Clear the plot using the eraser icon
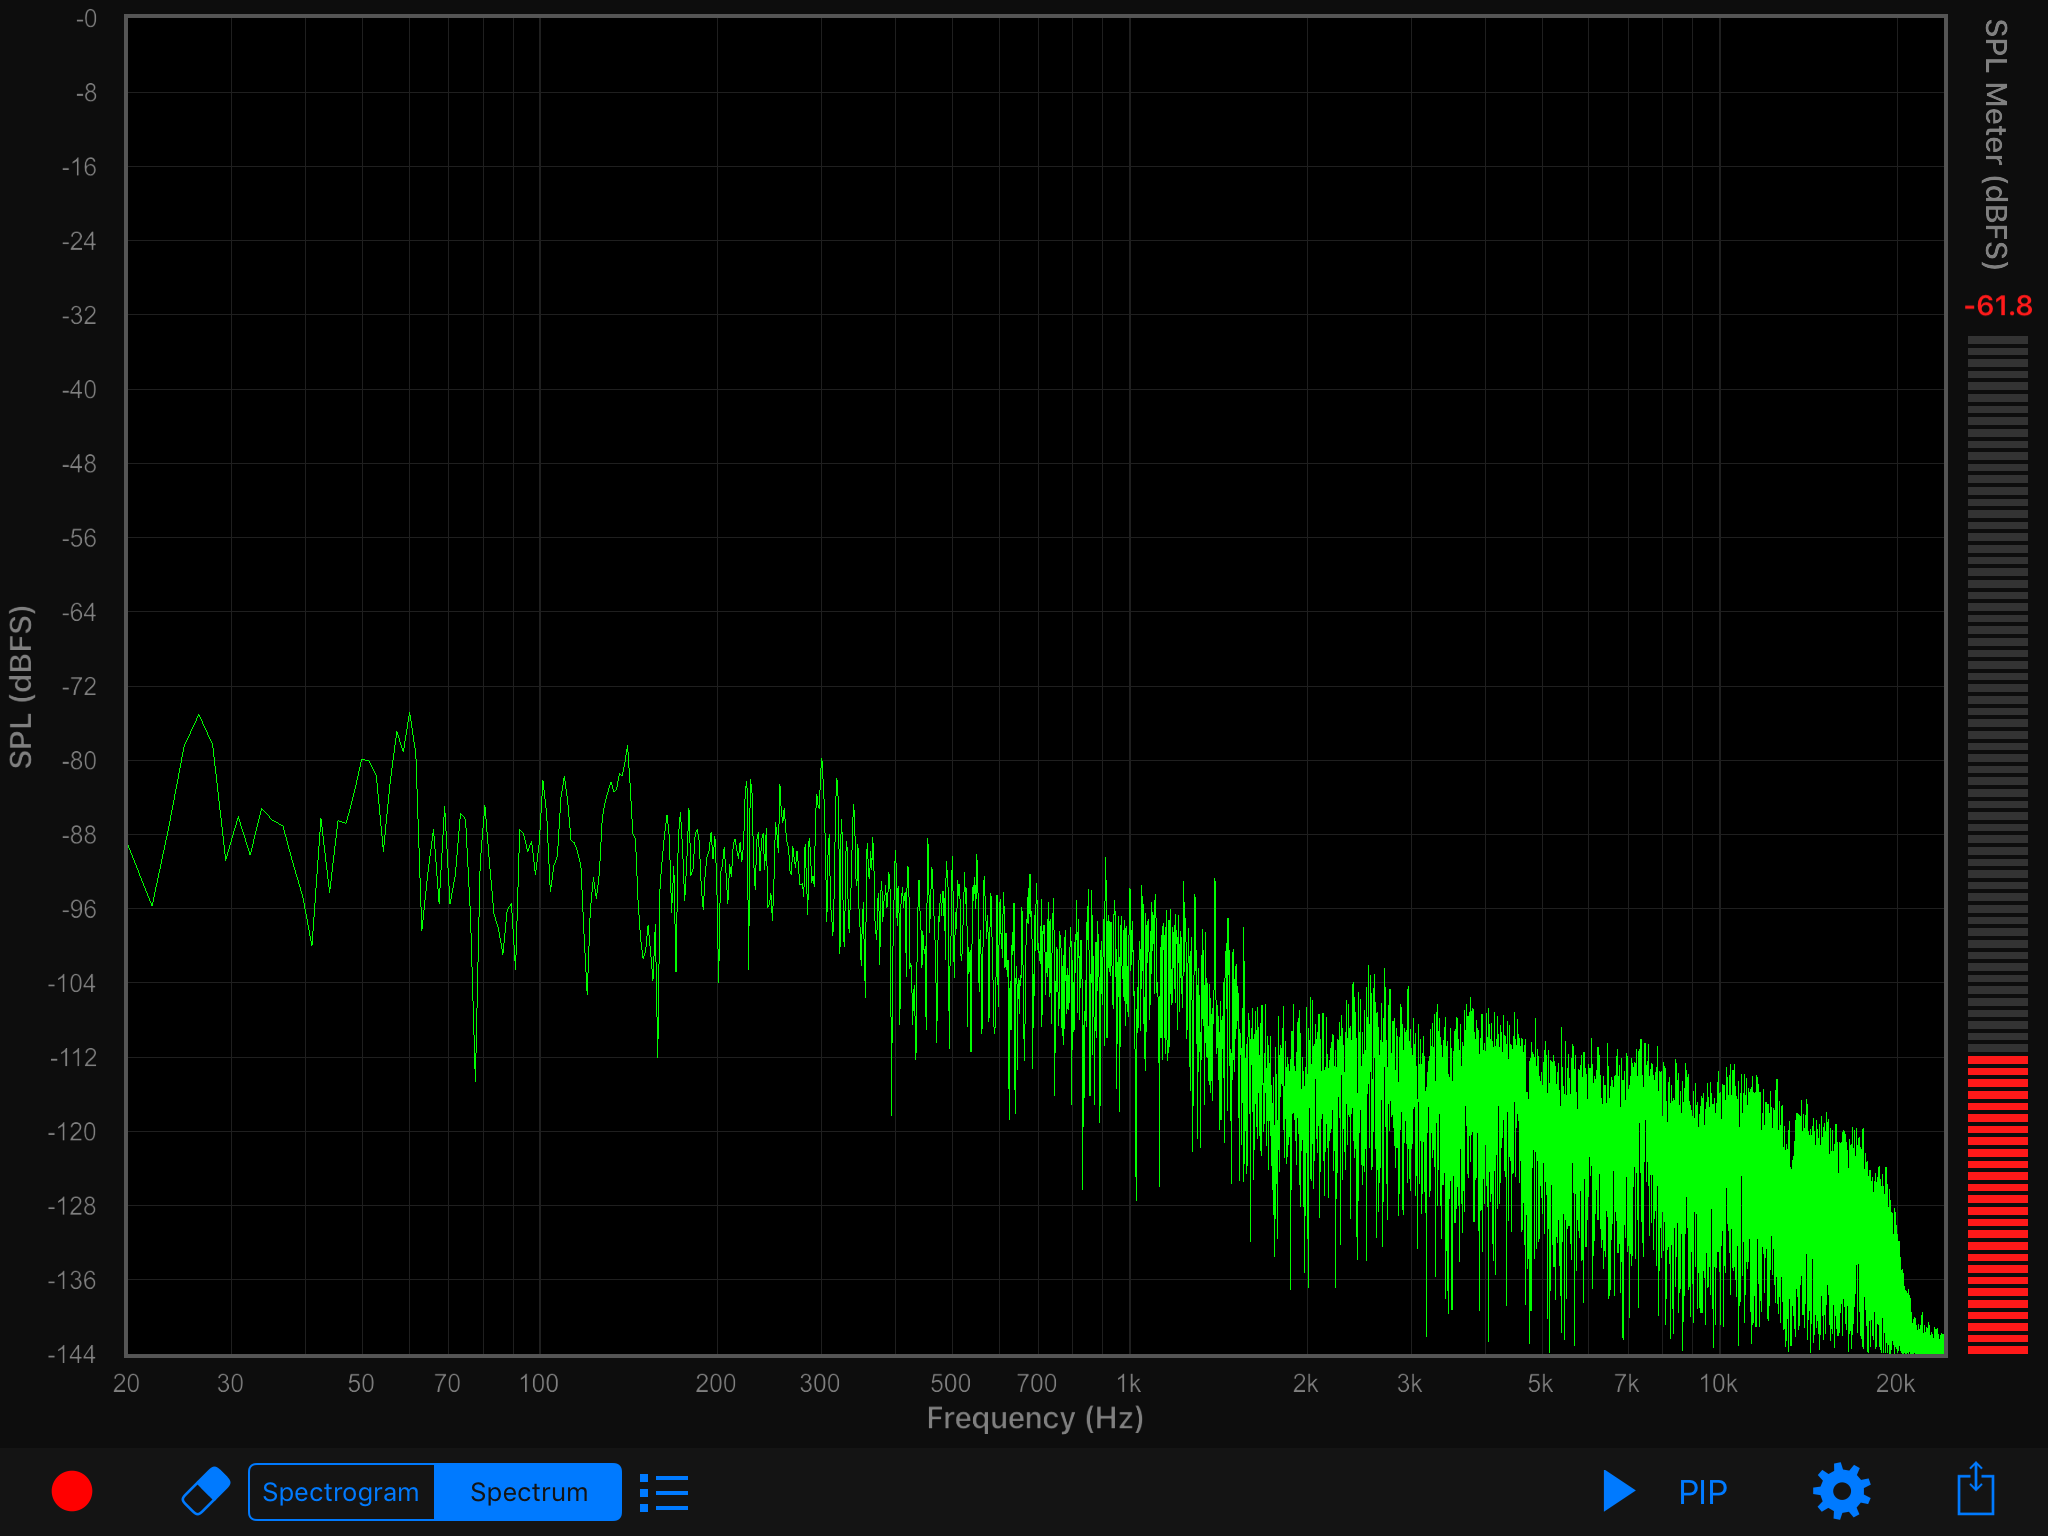 (x=206, y=1491)
